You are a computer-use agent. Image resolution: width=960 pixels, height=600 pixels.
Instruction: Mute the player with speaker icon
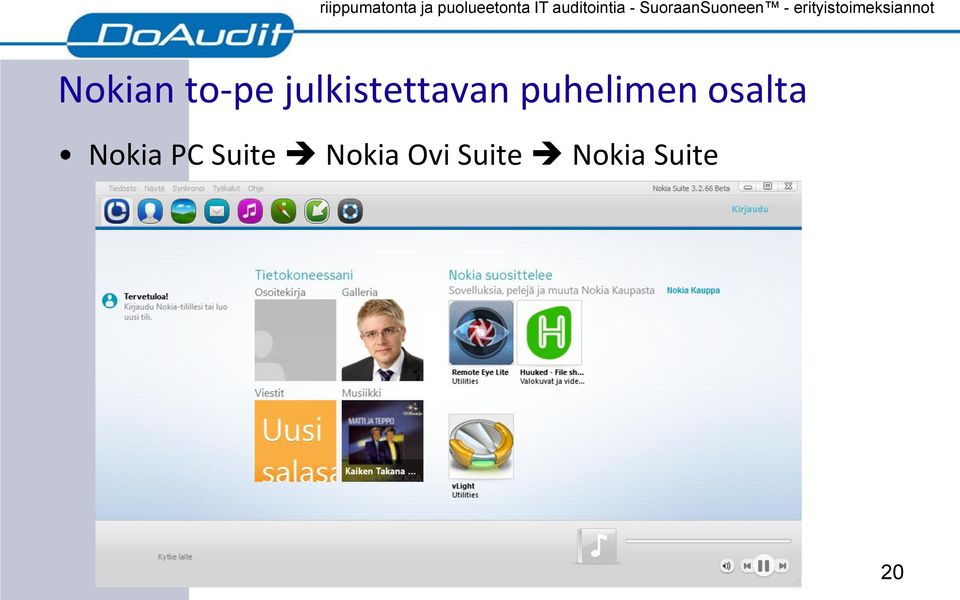(x=726, y=566)
